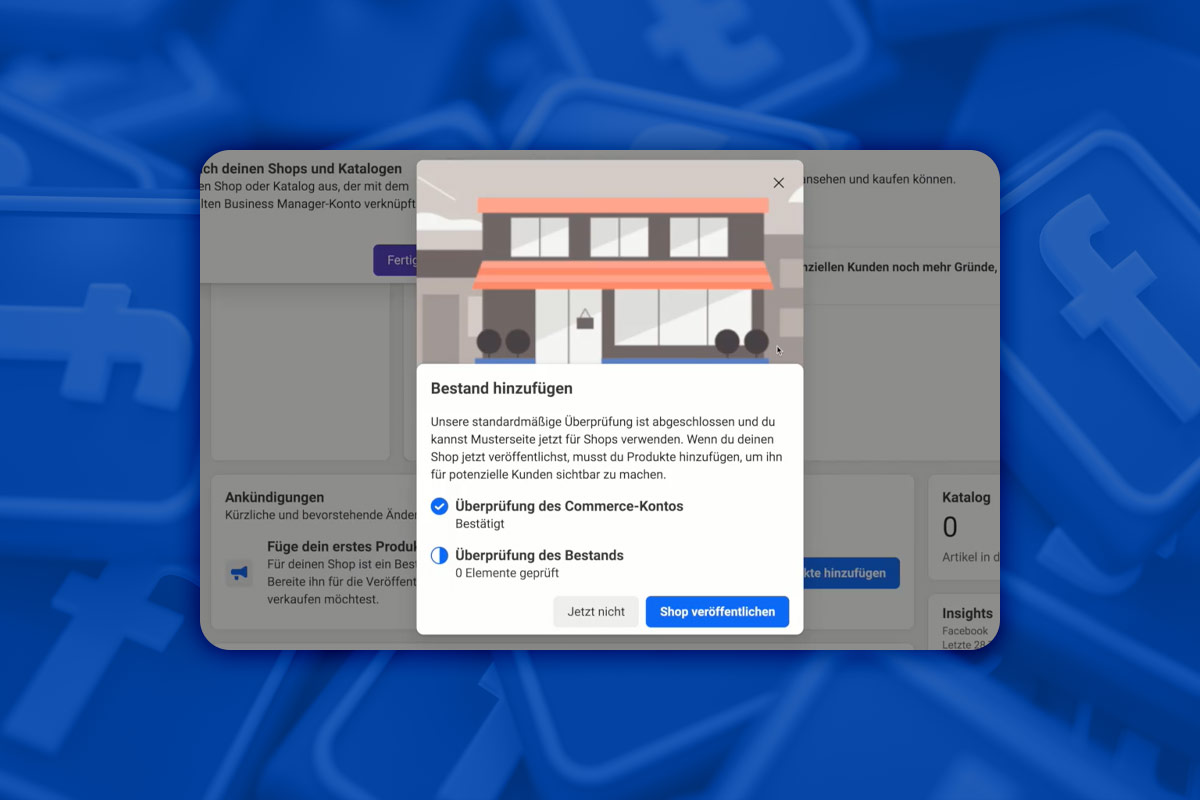Click the Bestand hinzufügen heading
The width and height of the screenshot is (1200, 800).
502,388
